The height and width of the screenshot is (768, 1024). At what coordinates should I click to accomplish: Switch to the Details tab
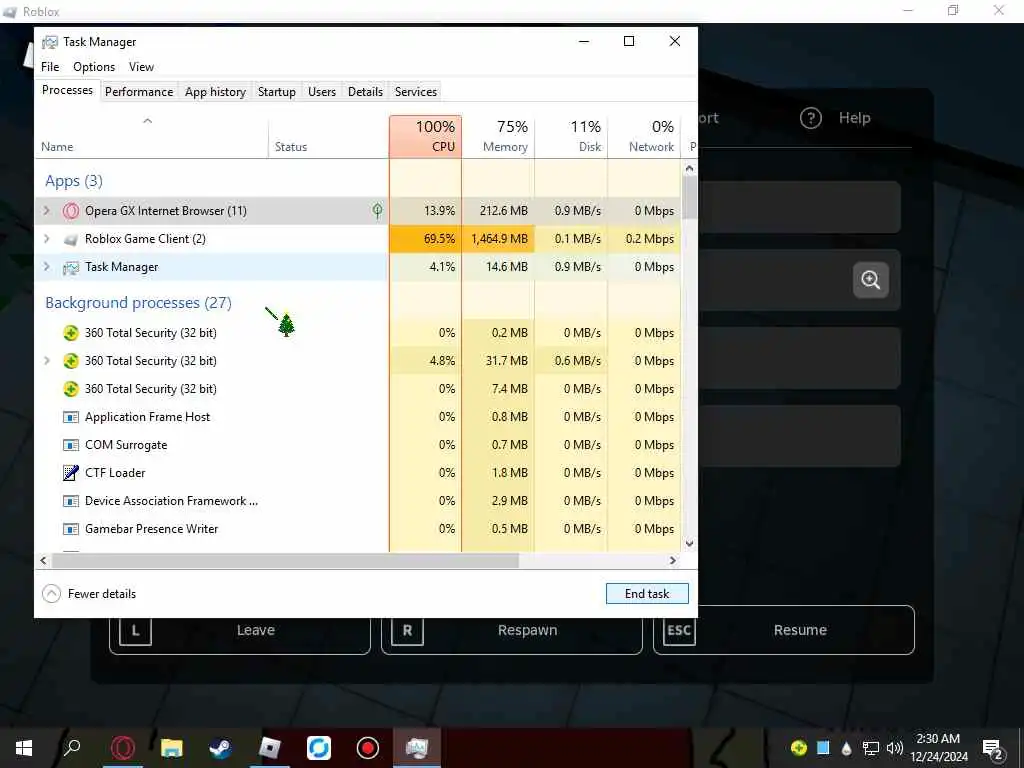365,91
